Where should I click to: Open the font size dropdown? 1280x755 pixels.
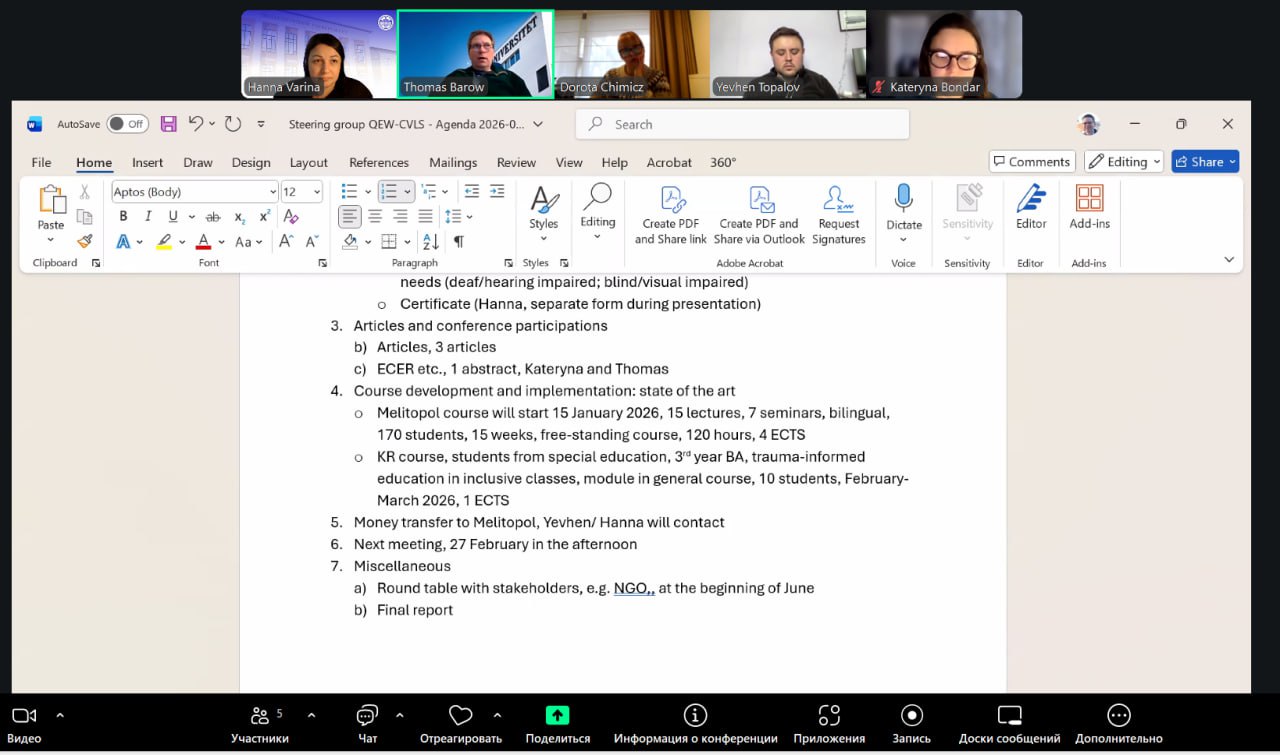click(x=302, y=191)
